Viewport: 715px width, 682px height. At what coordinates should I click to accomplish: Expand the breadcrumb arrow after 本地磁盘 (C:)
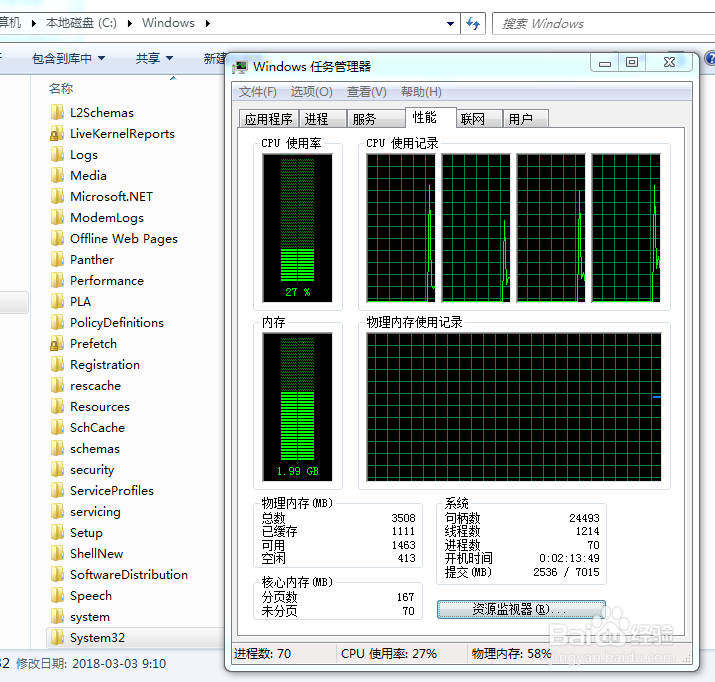click(130, 23)
